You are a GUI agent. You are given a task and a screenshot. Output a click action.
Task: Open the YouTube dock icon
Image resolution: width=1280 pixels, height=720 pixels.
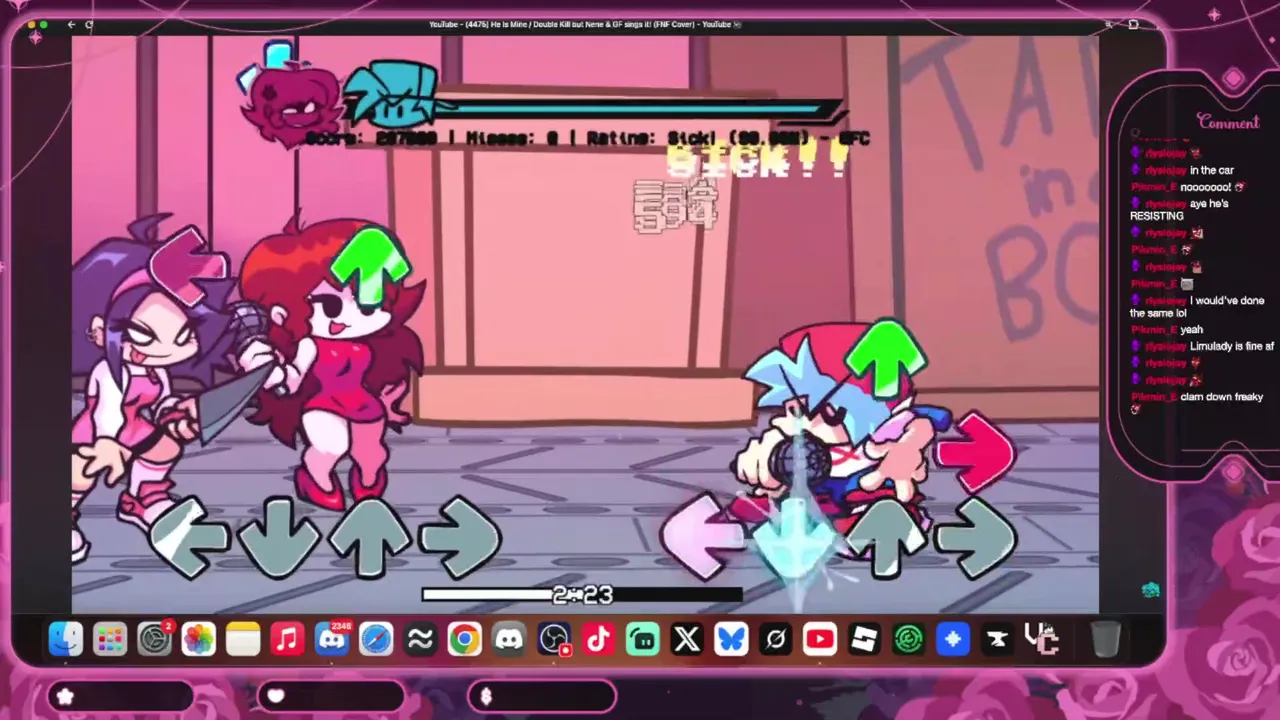[x=819, y=639]
